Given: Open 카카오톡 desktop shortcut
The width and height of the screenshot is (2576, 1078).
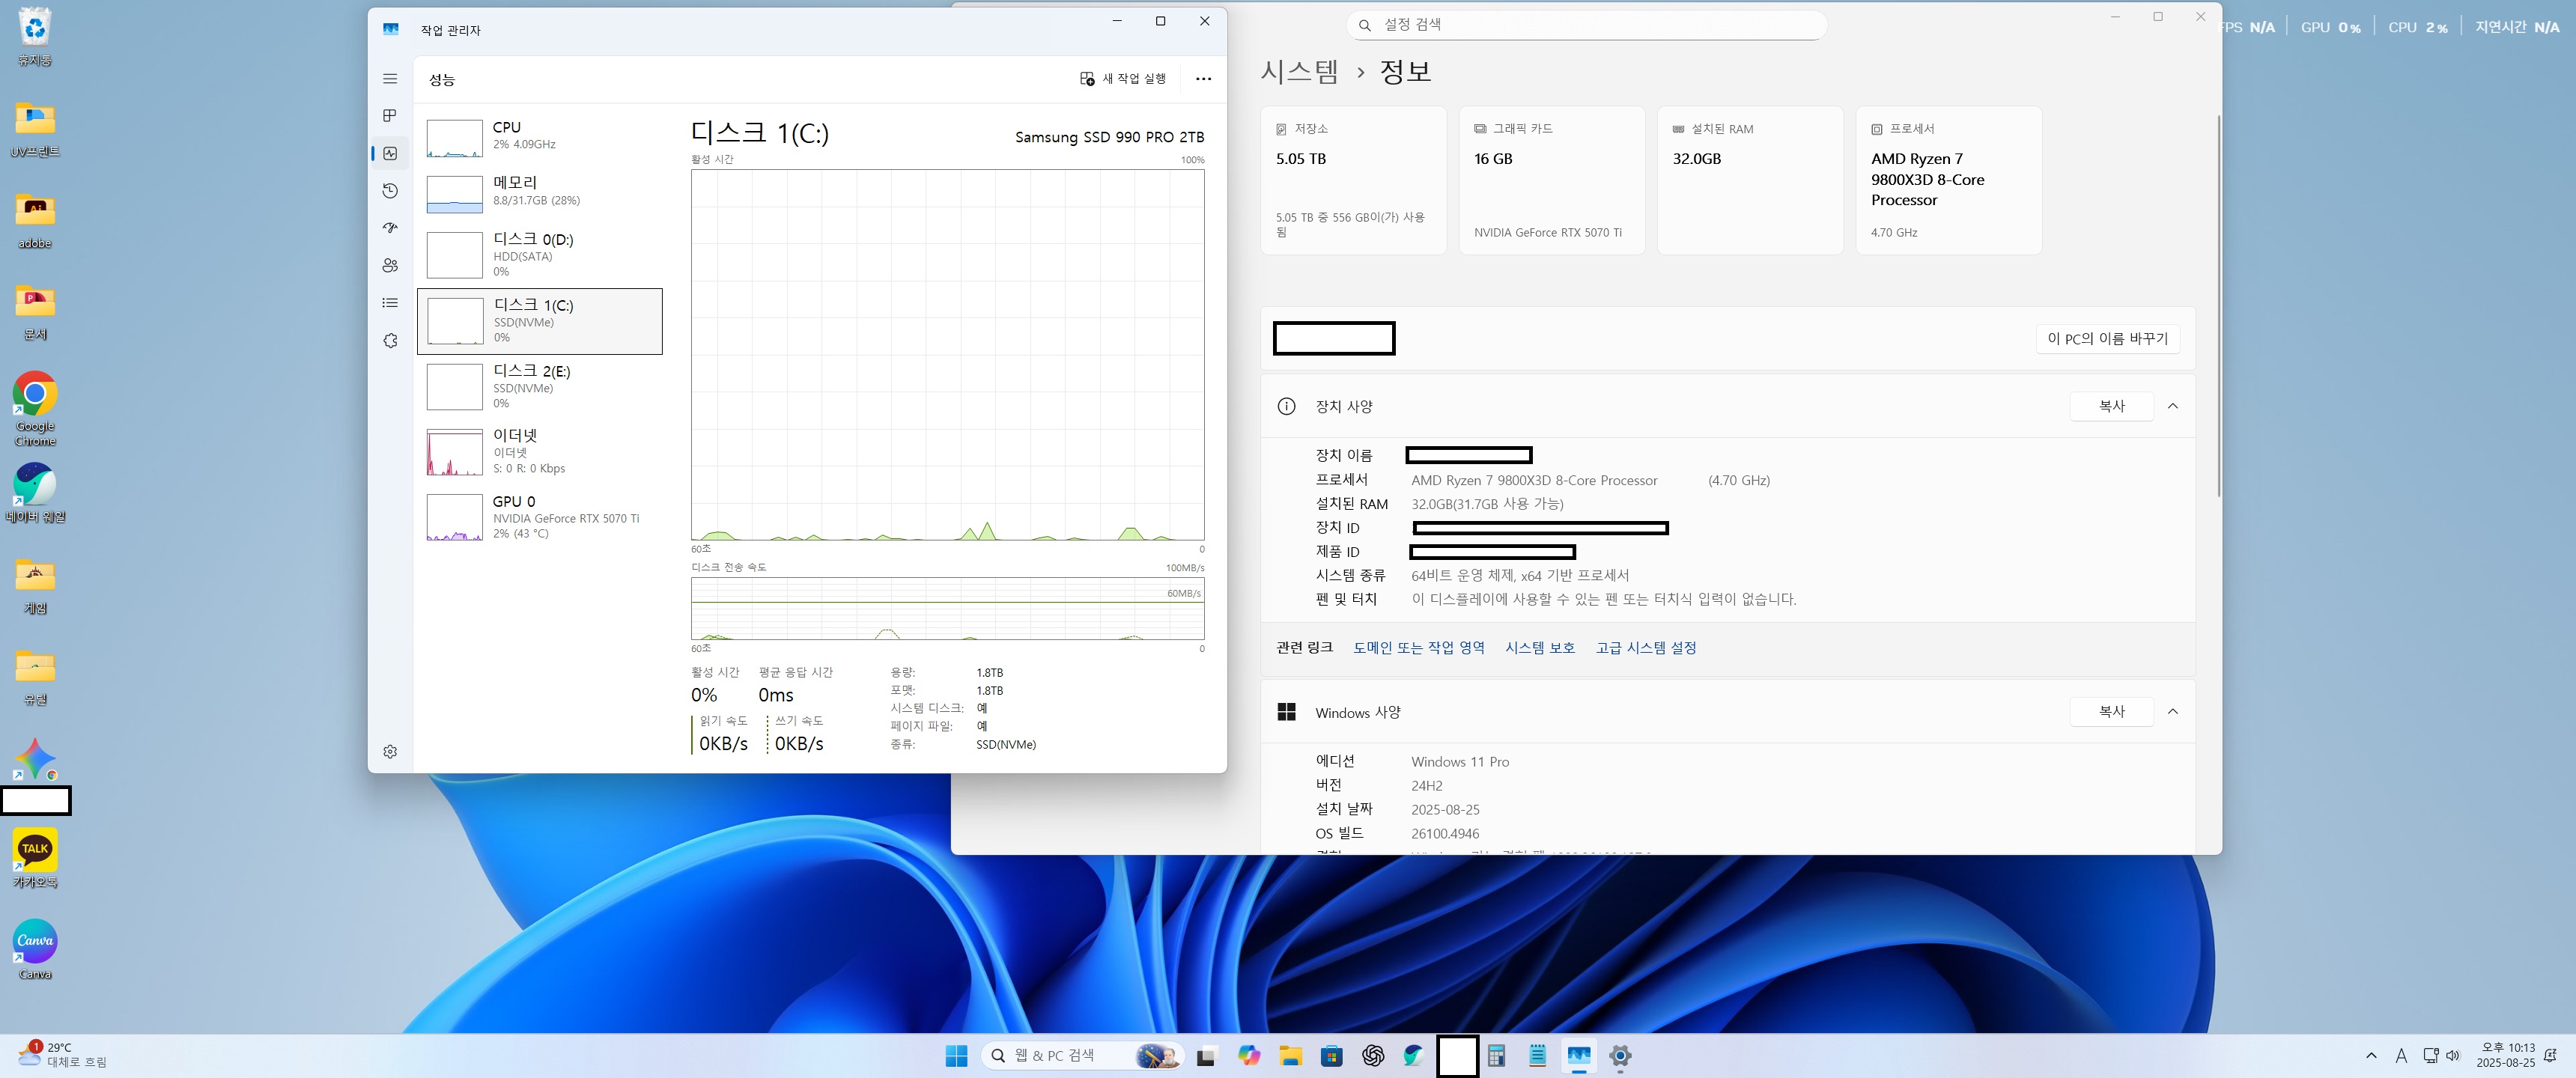Looking at the screenshot, I should pyautogui.click(x=35, y=859).
